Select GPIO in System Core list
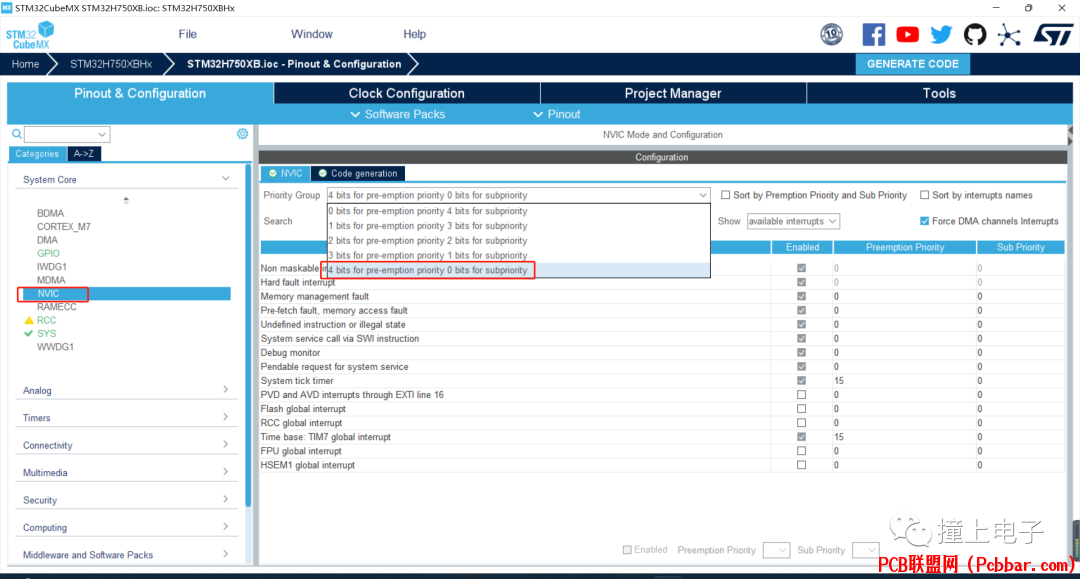1080x579 pixels. (48, 253)
